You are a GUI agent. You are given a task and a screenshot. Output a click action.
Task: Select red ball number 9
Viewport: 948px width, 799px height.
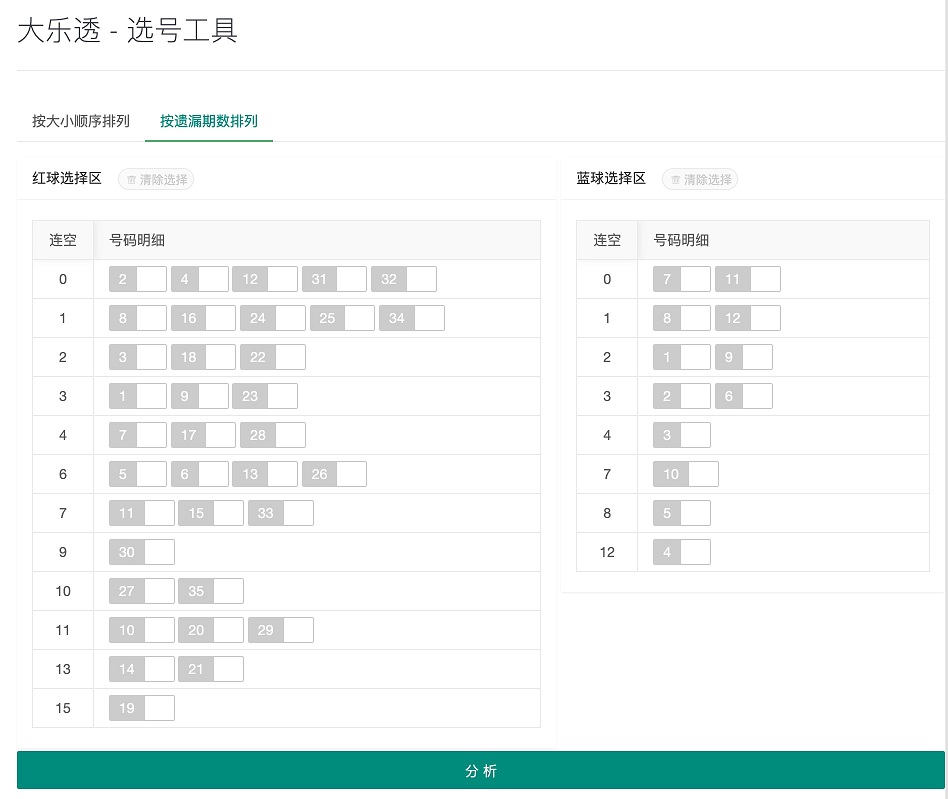[200, 396]
